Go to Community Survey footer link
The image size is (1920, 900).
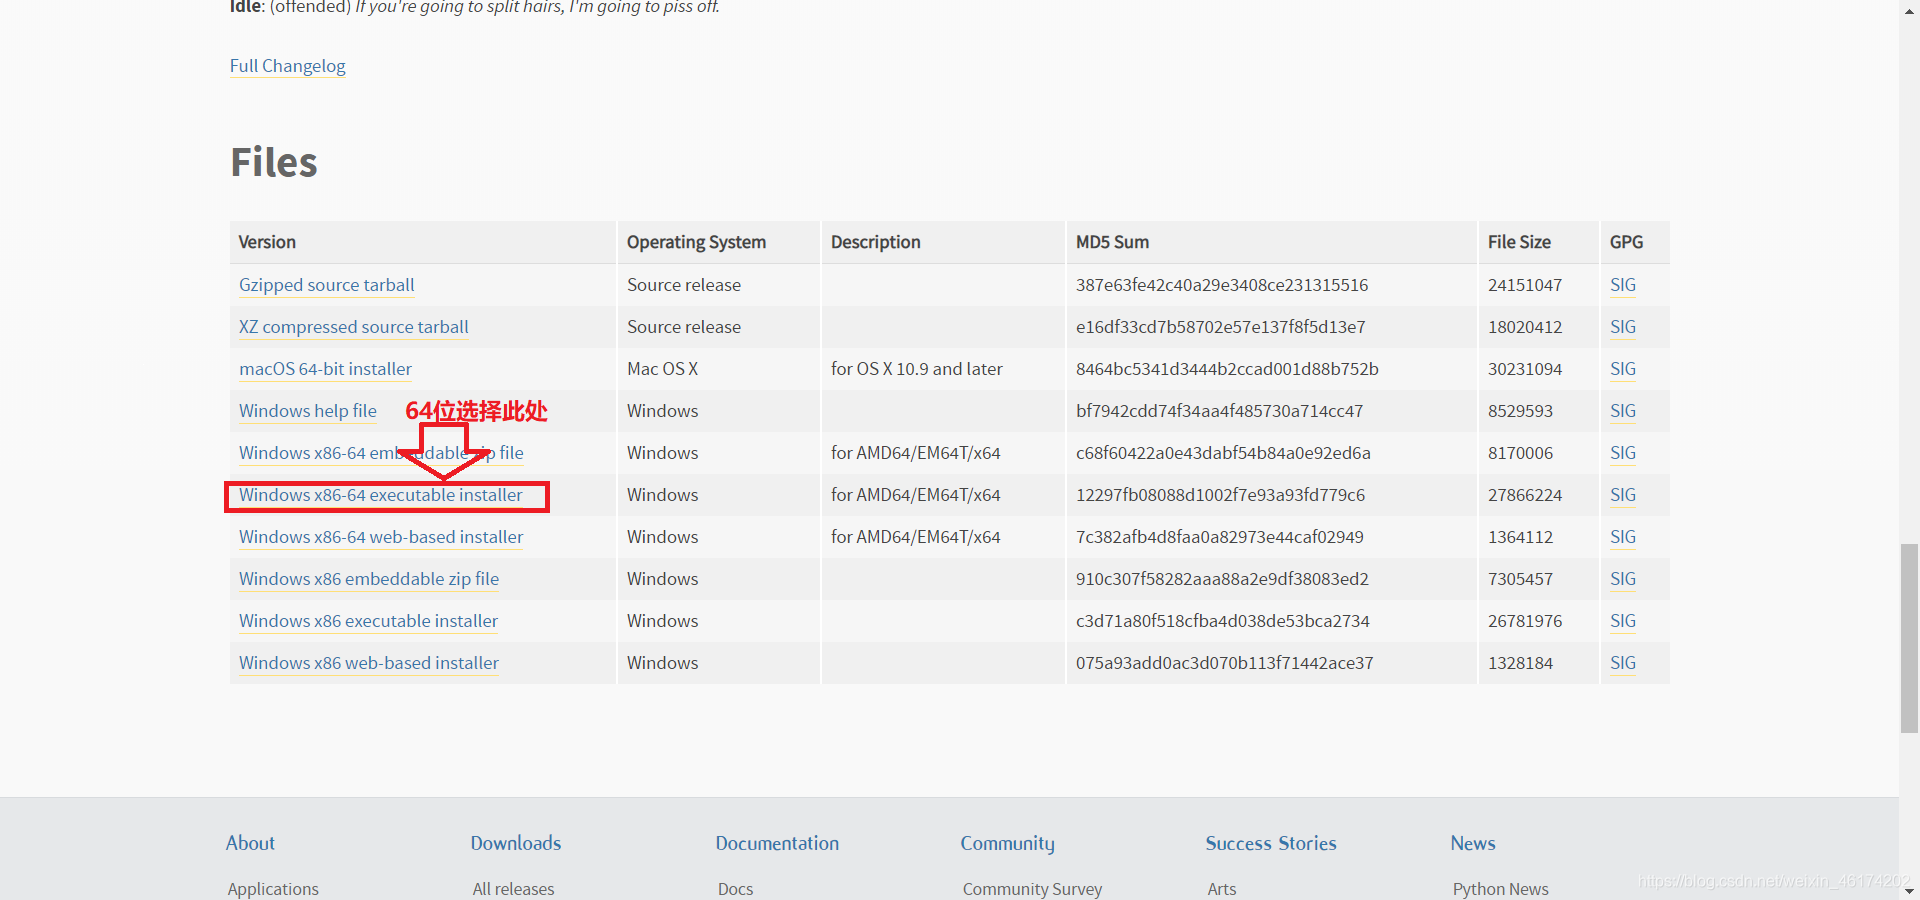pyautogui.click(x=1032, y=889)
